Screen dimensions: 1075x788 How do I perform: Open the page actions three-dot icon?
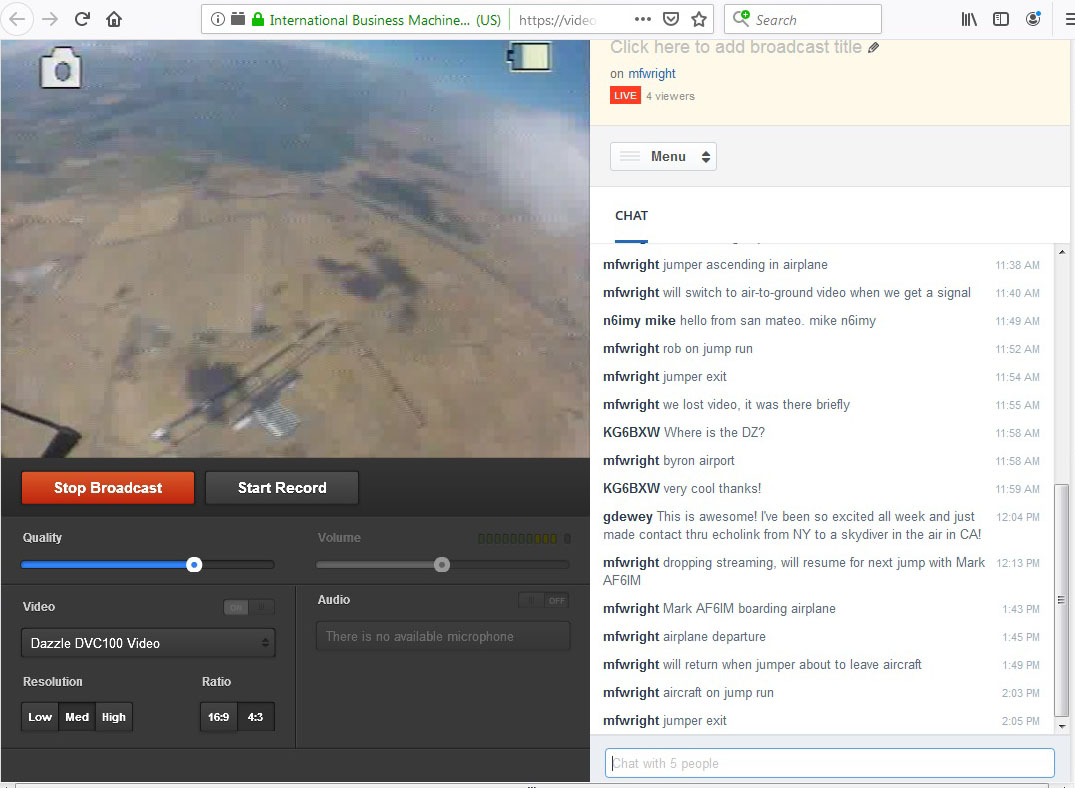pos(643,19)
